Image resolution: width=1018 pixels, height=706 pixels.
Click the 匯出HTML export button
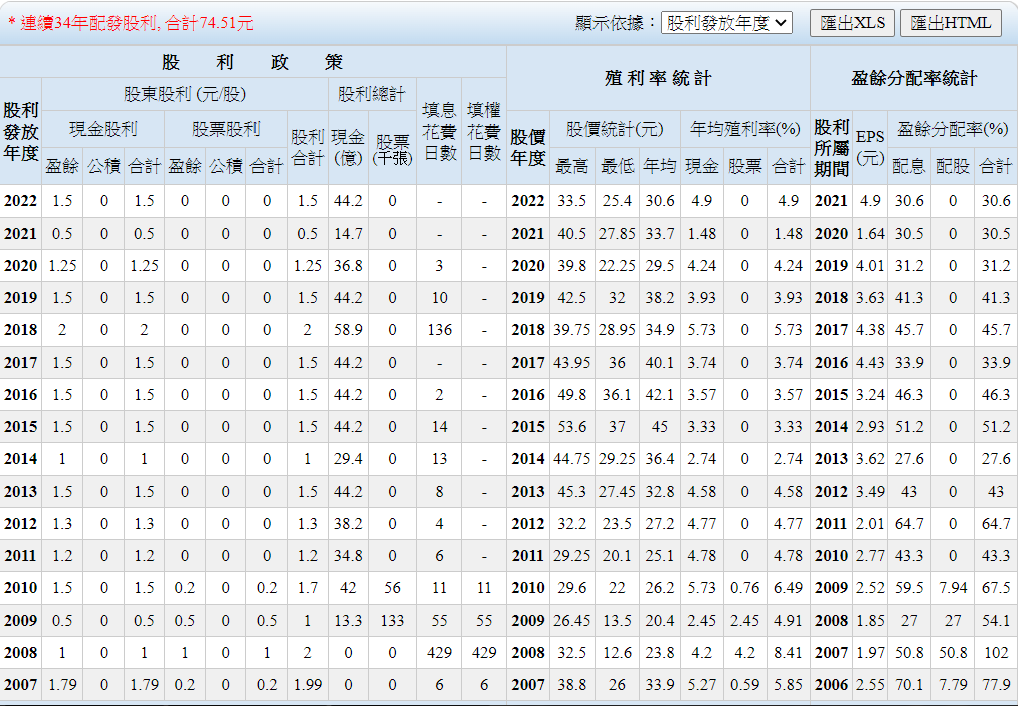click(x=950, y=23)
